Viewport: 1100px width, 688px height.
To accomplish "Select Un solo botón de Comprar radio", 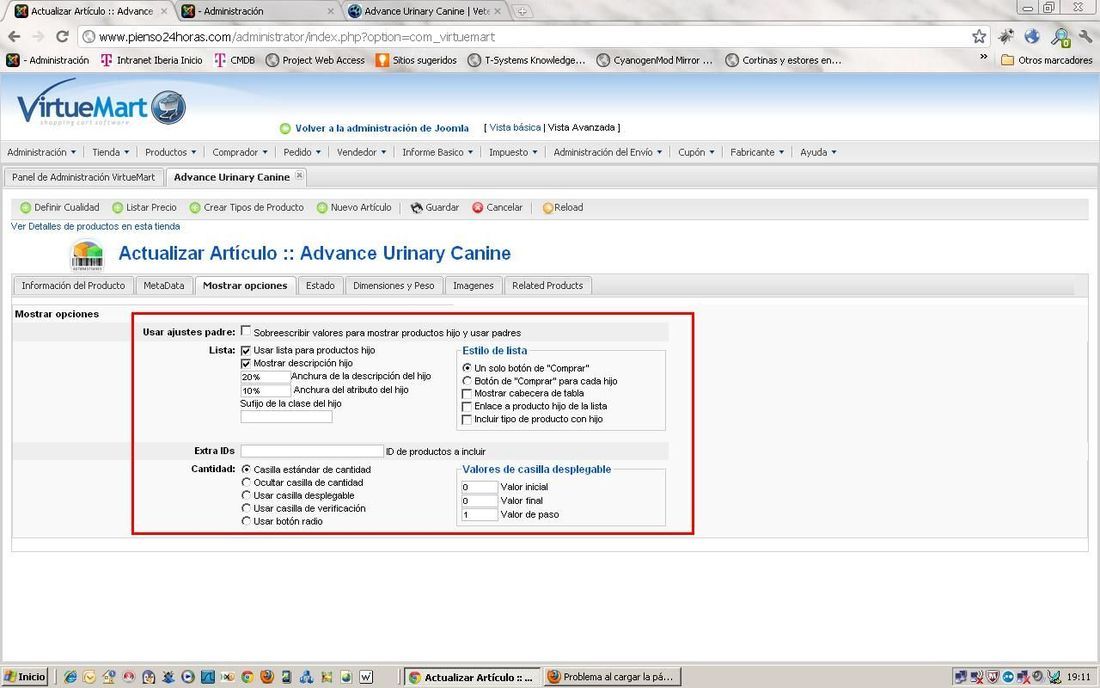I will pyautogui.click(x=467, y=367).
